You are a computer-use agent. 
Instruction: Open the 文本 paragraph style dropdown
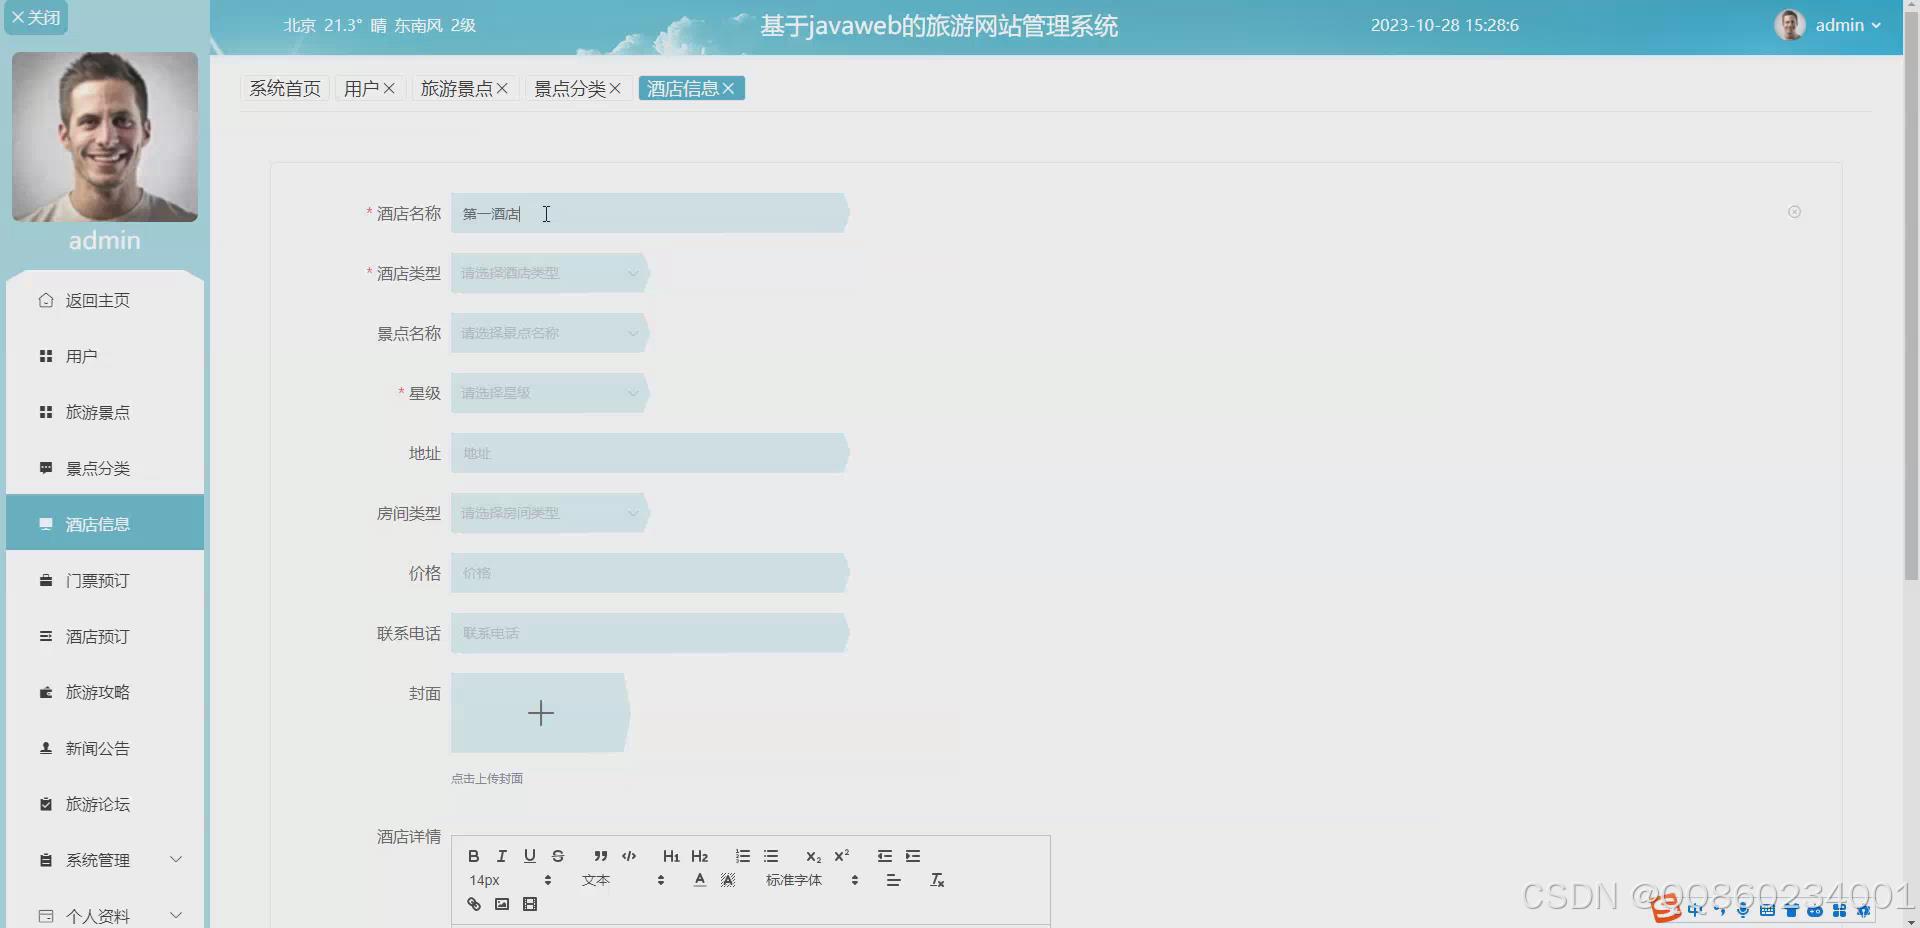623,880
